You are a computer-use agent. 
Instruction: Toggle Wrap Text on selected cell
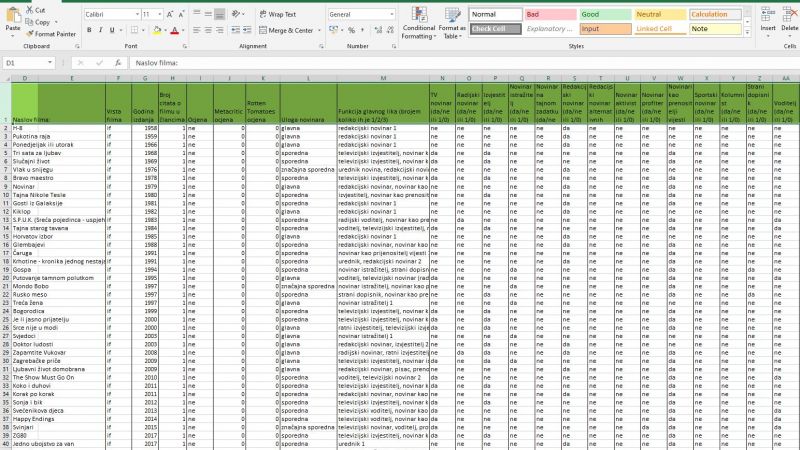point(276,15)
